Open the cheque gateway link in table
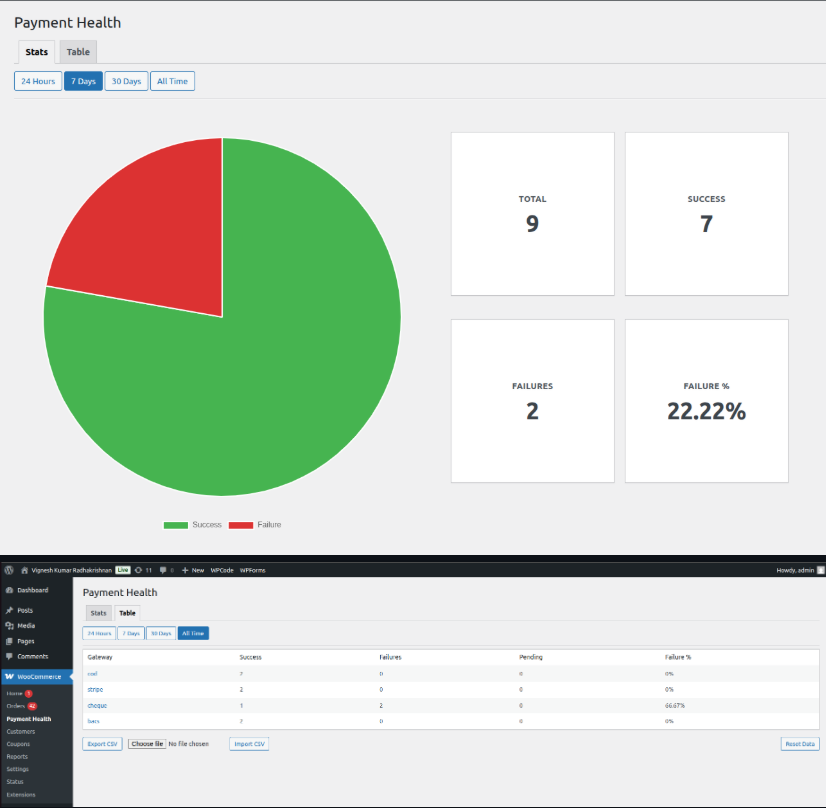 (96, 705)
